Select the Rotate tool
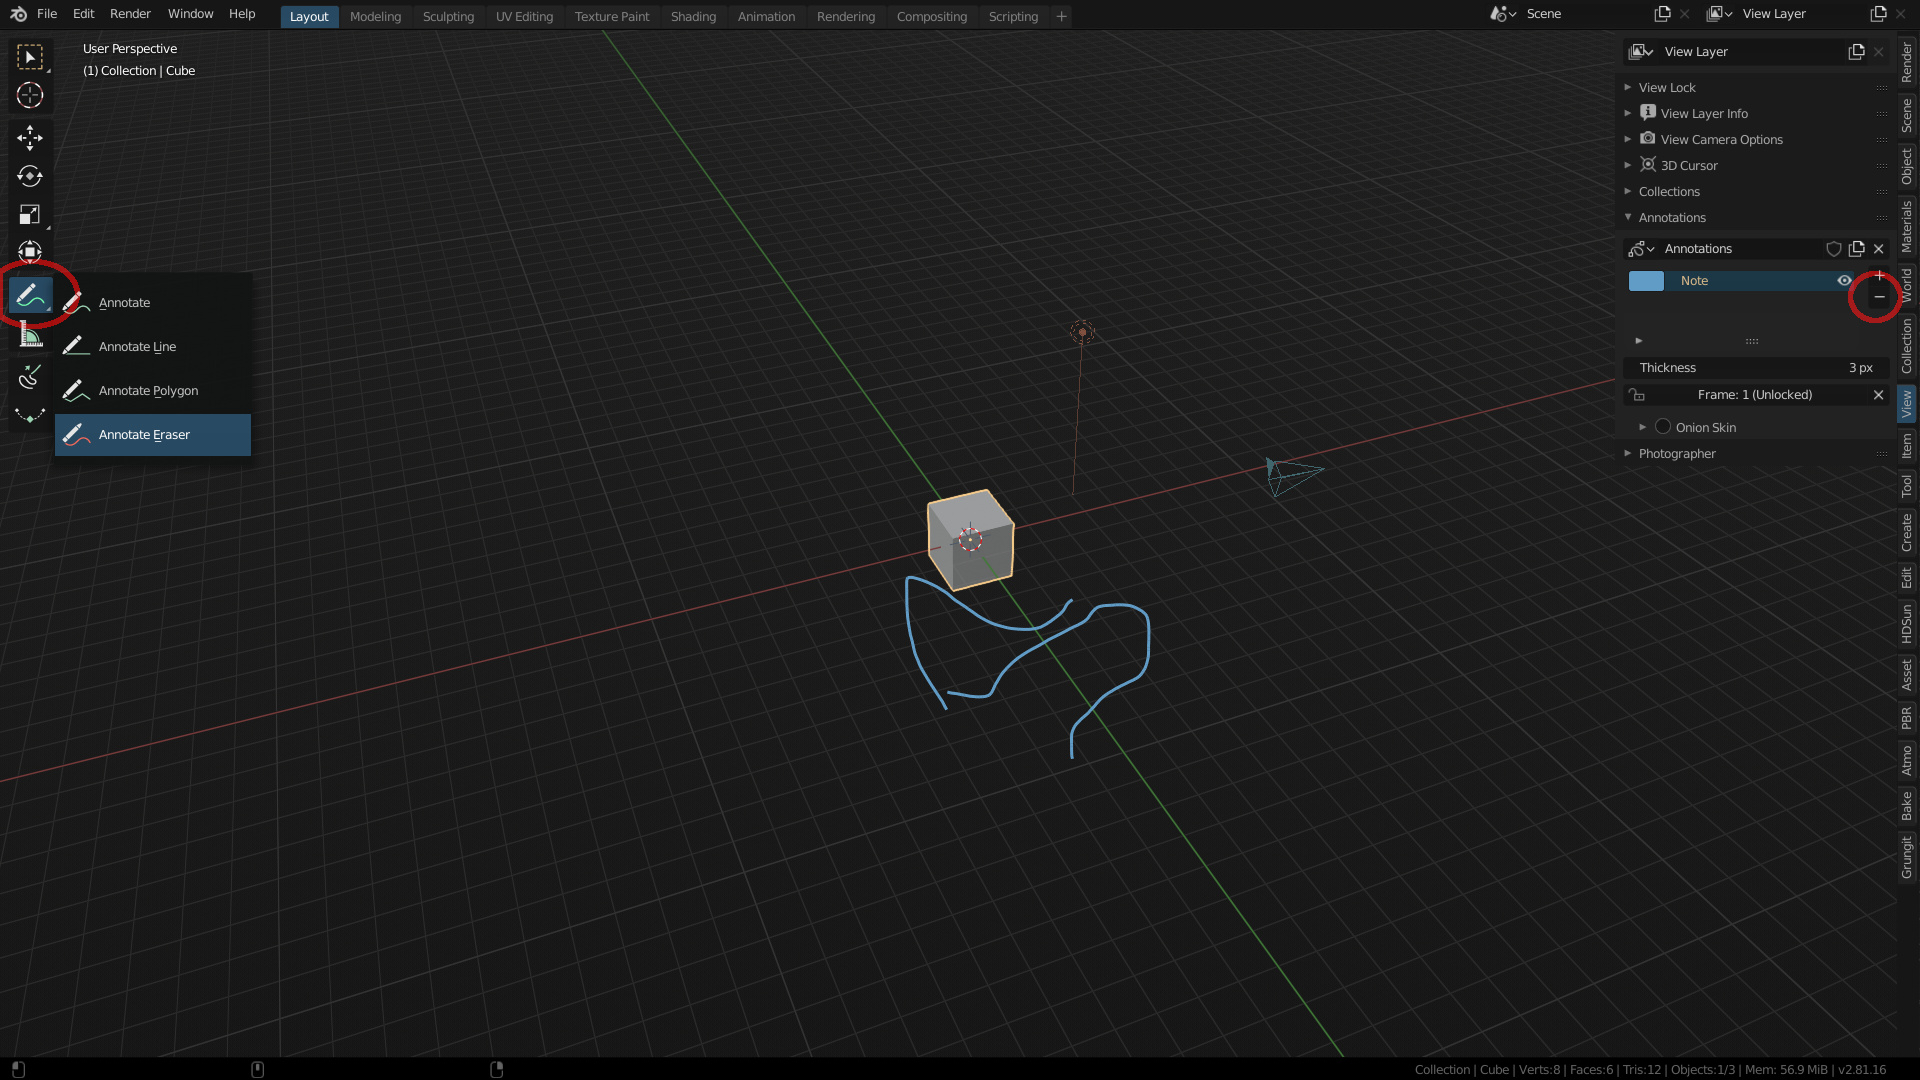The image size is (1920, 1080). point(30,176)
